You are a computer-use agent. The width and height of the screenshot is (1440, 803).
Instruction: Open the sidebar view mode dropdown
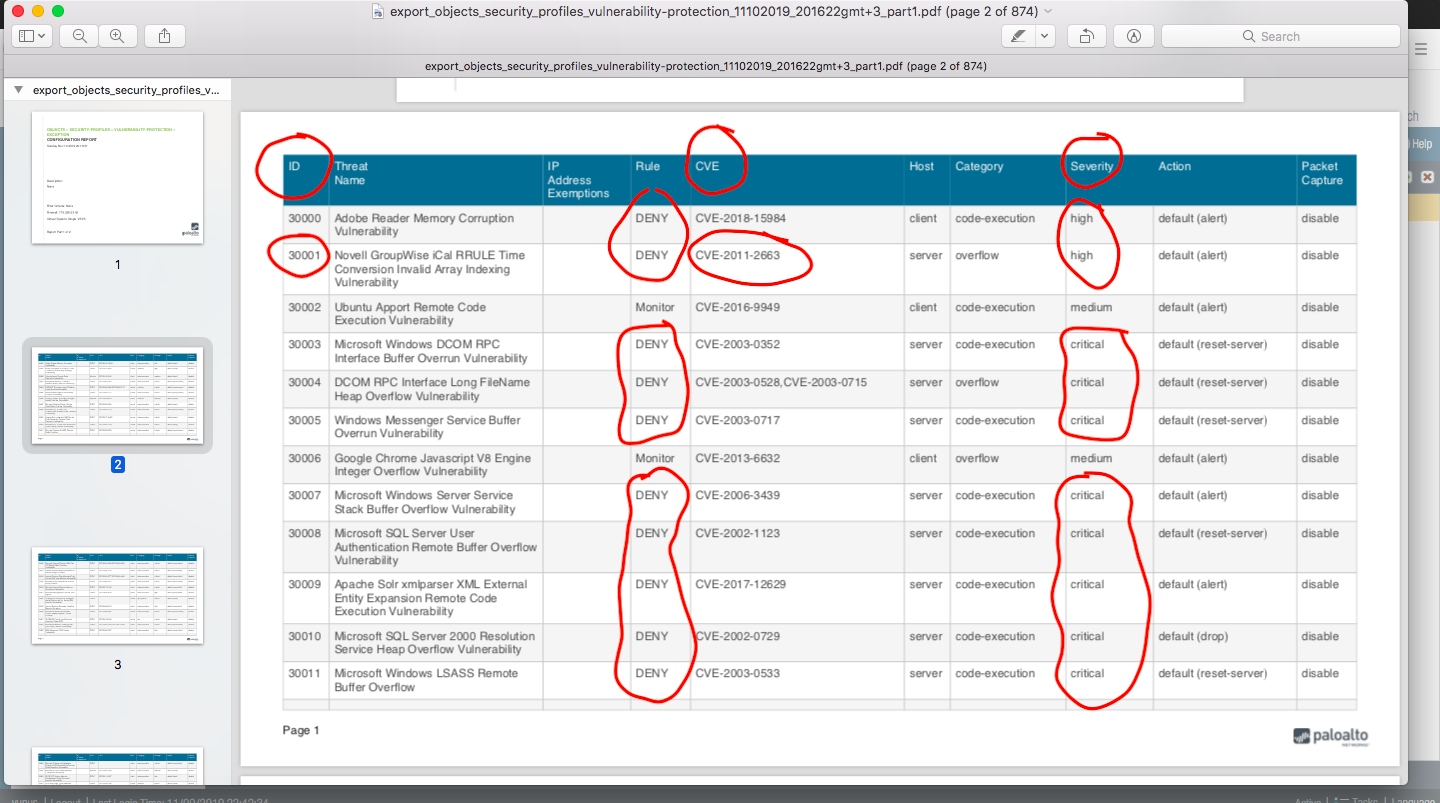click(x=32, y=36)
